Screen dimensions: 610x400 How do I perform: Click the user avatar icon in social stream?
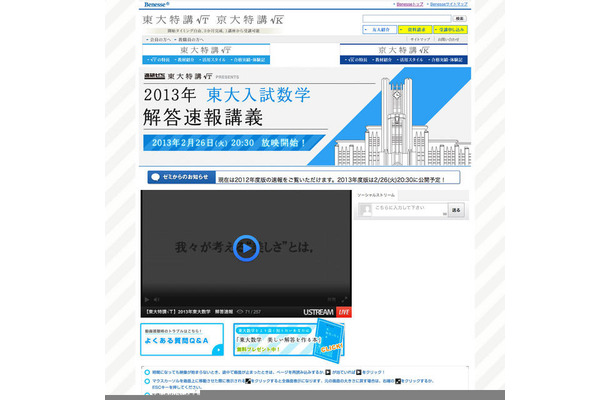[366, 211]
